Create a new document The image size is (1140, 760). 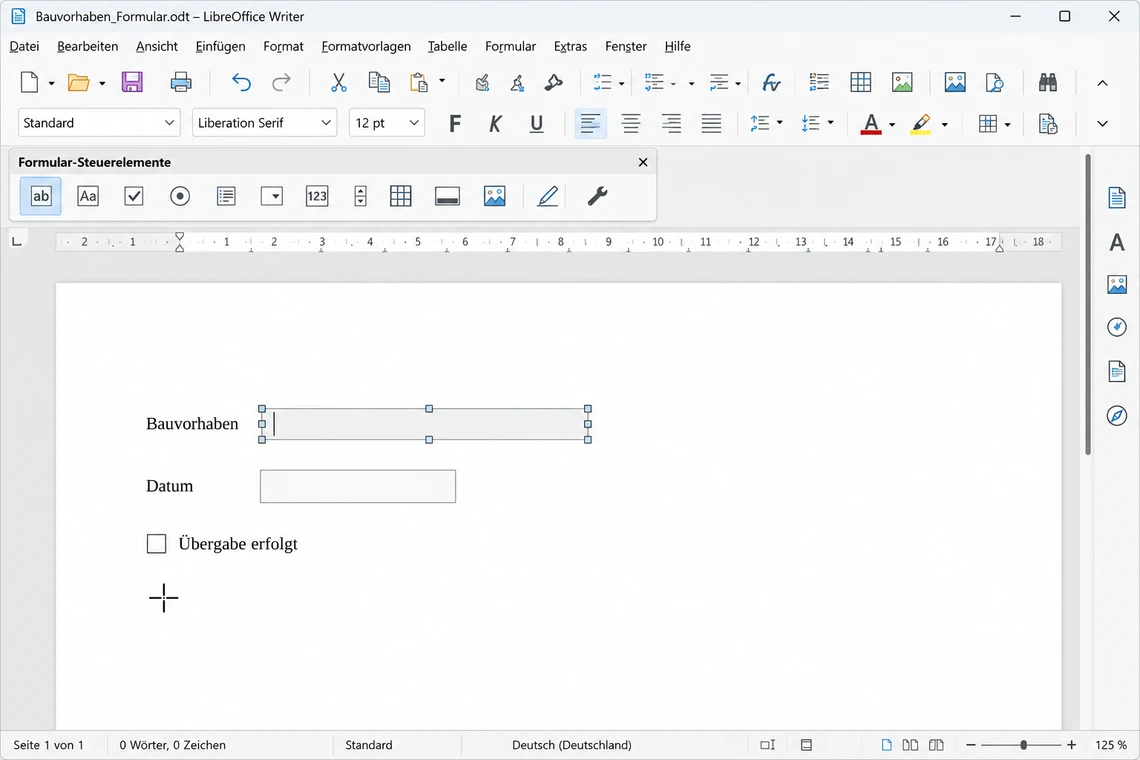point(29,83)
